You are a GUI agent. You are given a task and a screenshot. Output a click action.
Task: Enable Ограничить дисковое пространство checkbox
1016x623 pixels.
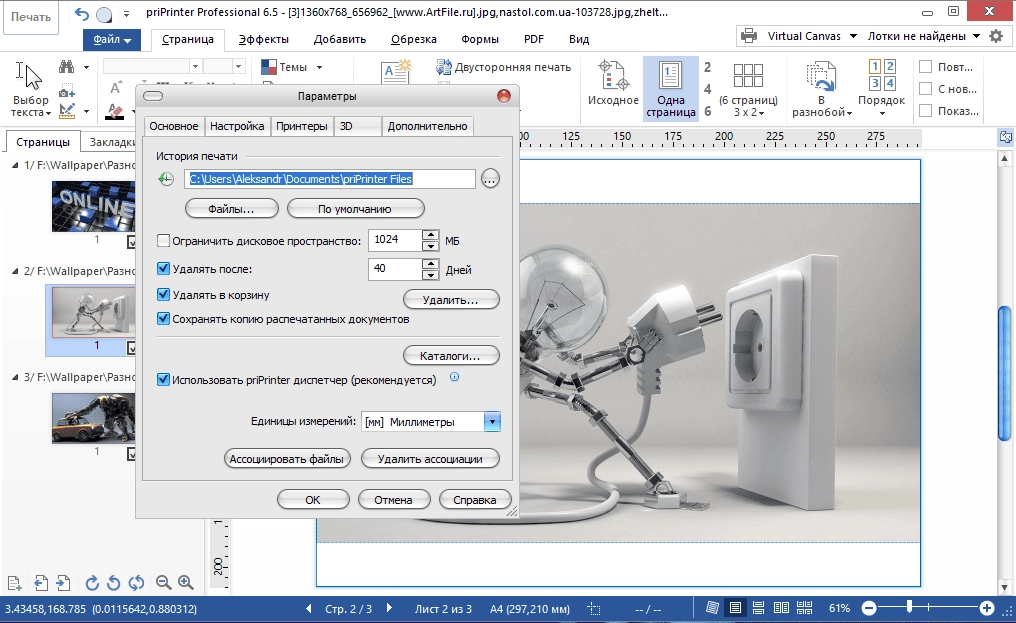coord(163,241)
